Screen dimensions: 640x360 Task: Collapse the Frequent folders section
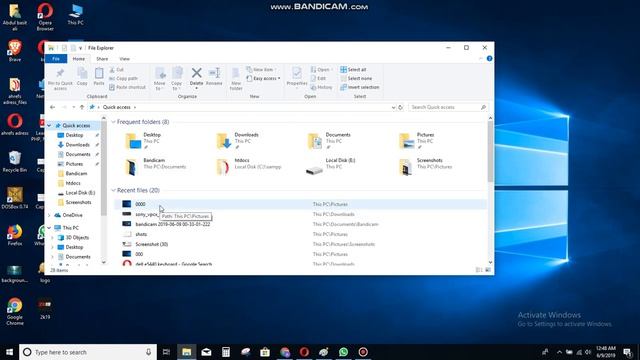(x=113, y=122)
